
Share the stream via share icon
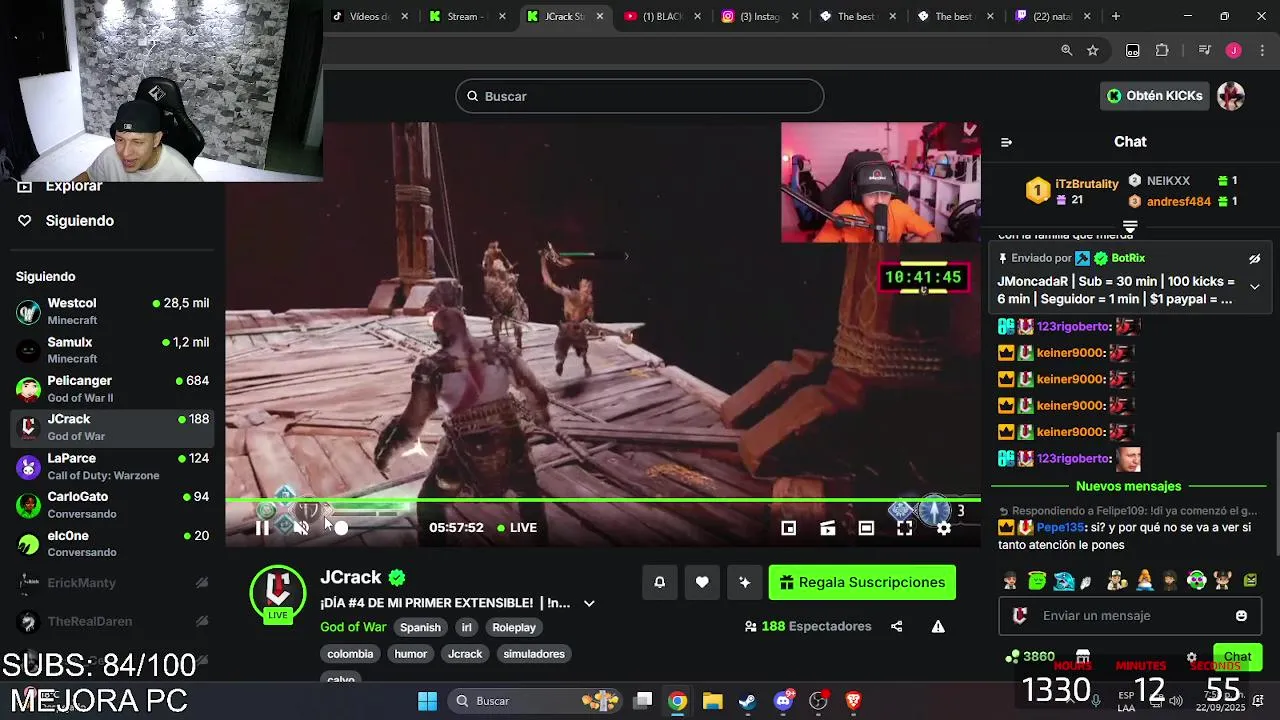[897, 626]
